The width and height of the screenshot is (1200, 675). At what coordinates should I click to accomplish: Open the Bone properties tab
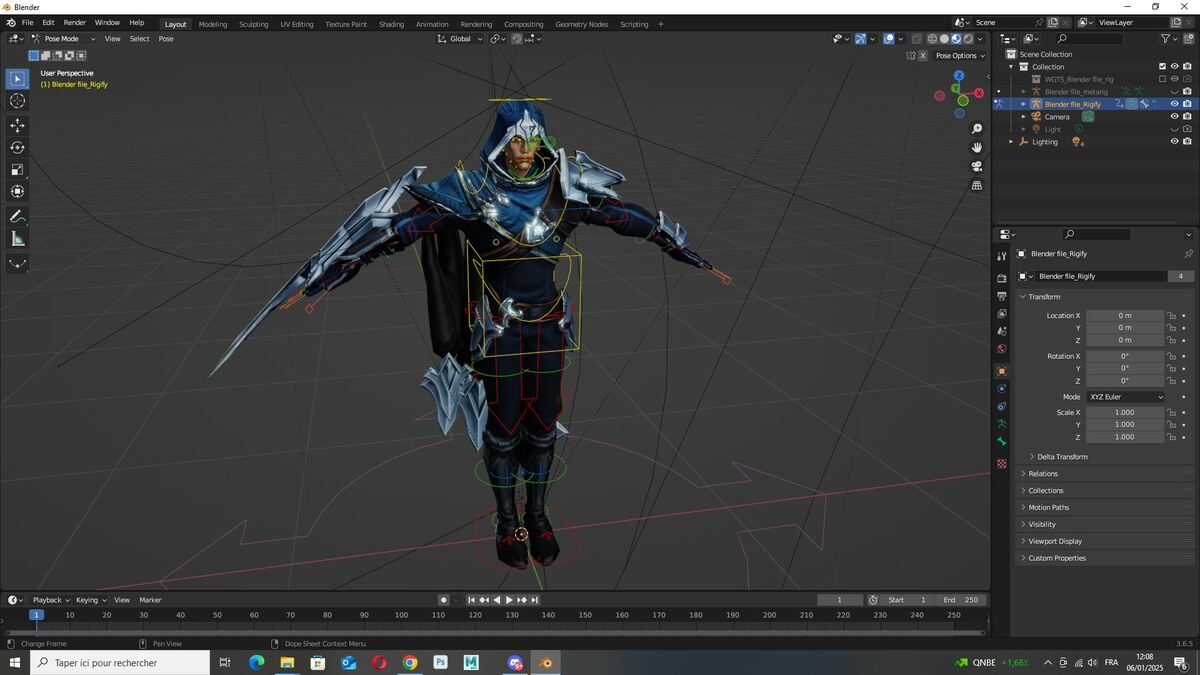[1002, 442]
